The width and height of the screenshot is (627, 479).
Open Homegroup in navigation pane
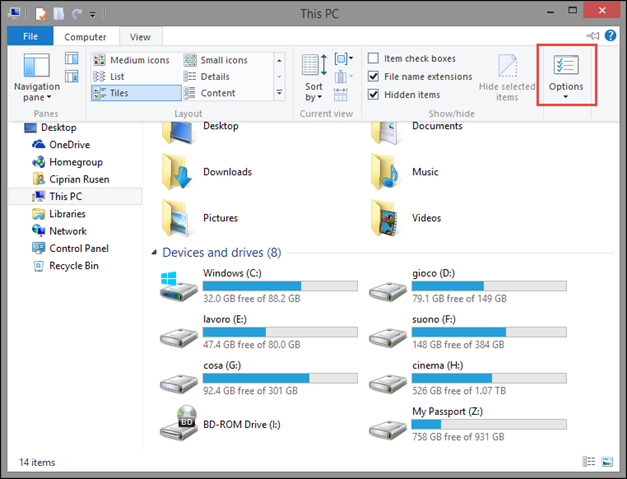(68, 162)
